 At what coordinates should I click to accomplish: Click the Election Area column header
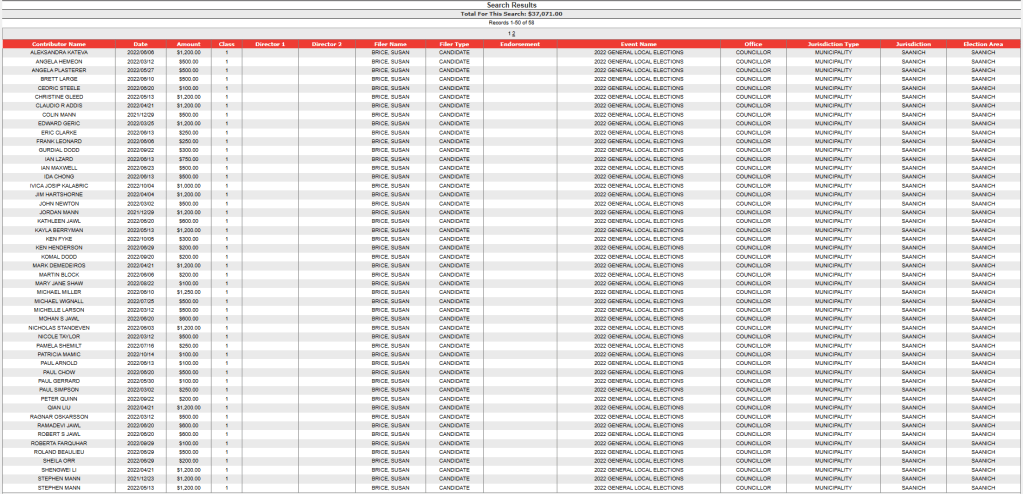[x=983, y=44]
